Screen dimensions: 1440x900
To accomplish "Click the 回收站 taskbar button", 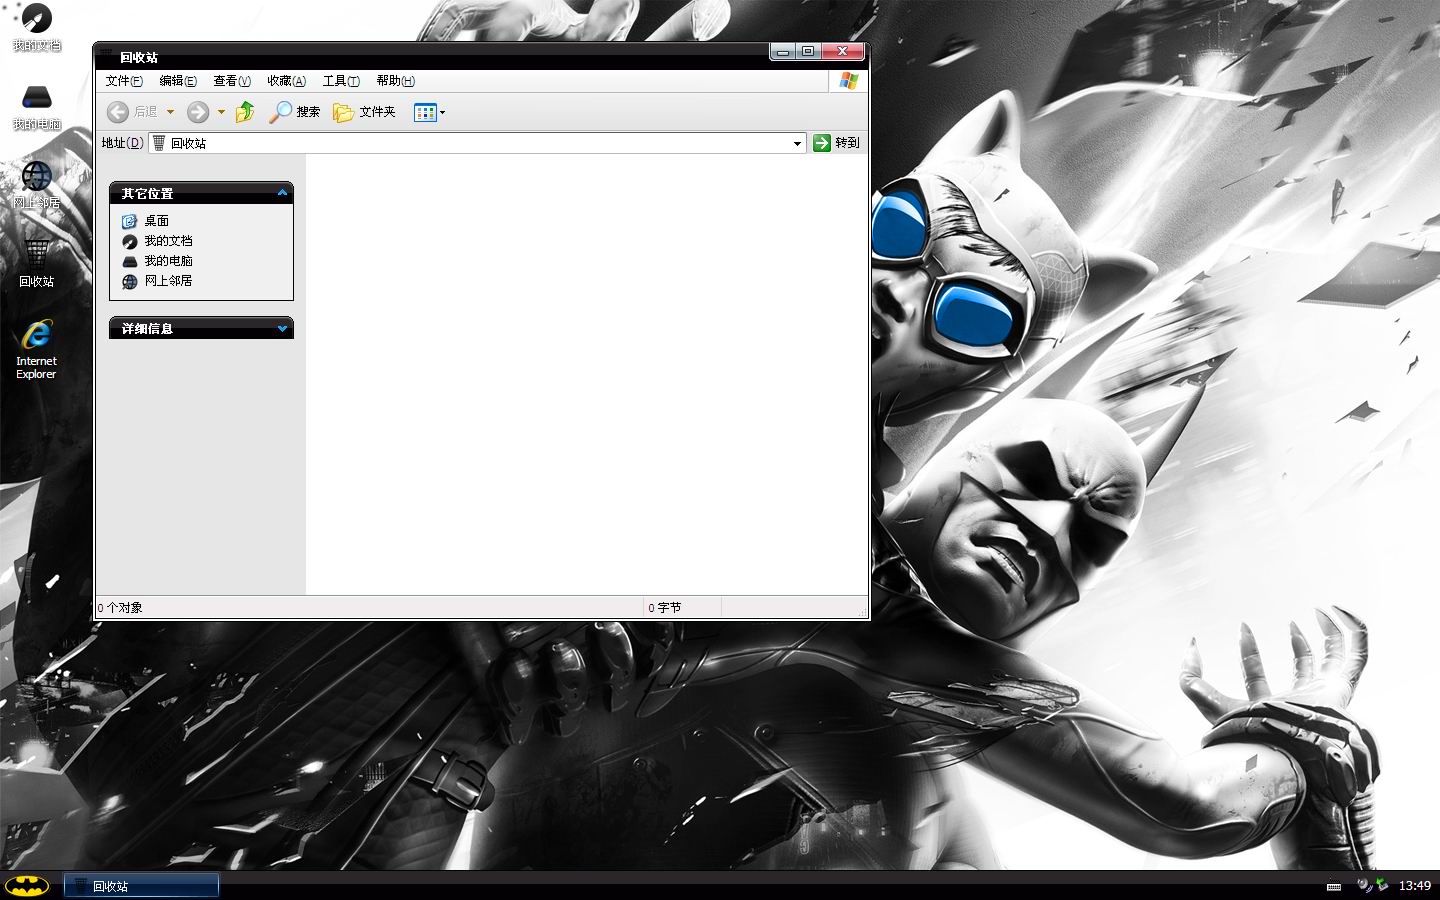I will [x=142, y=886].
